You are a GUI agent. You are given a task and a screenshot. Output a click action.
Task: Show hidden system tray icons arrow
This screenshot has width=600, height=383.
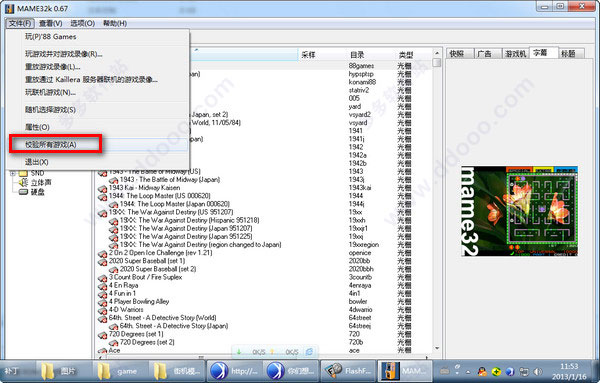(468, 372)
